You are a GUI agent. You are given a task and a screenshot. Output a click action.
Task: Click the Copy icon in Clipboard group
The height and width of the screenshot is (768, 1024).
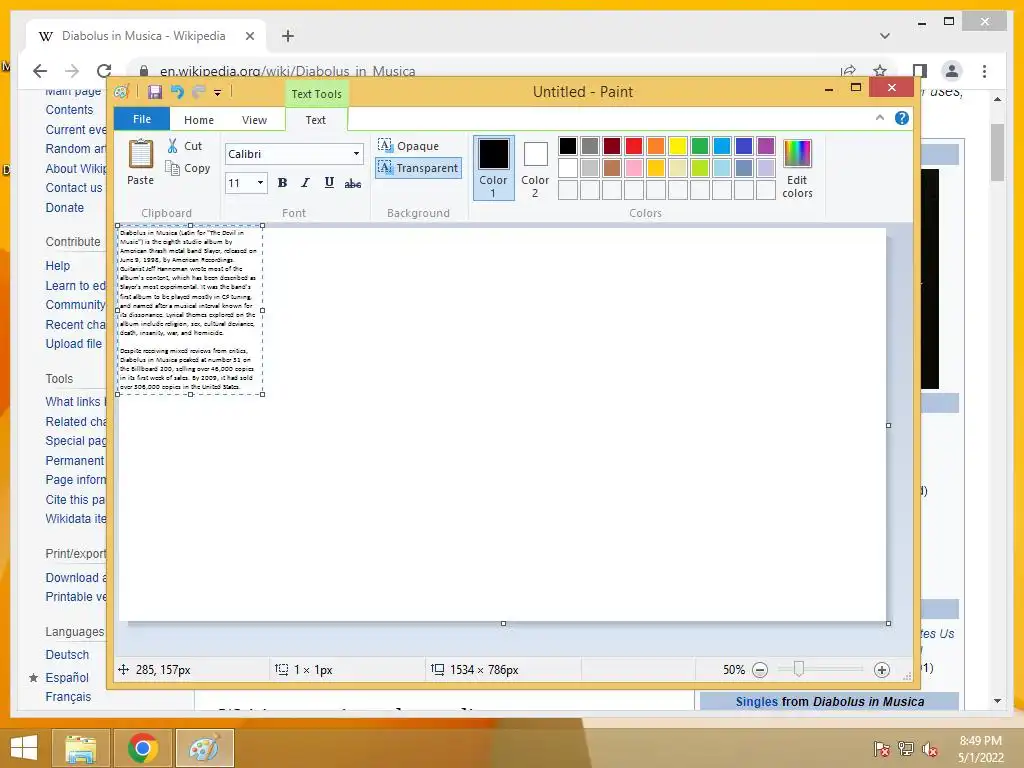pos(172,168)
